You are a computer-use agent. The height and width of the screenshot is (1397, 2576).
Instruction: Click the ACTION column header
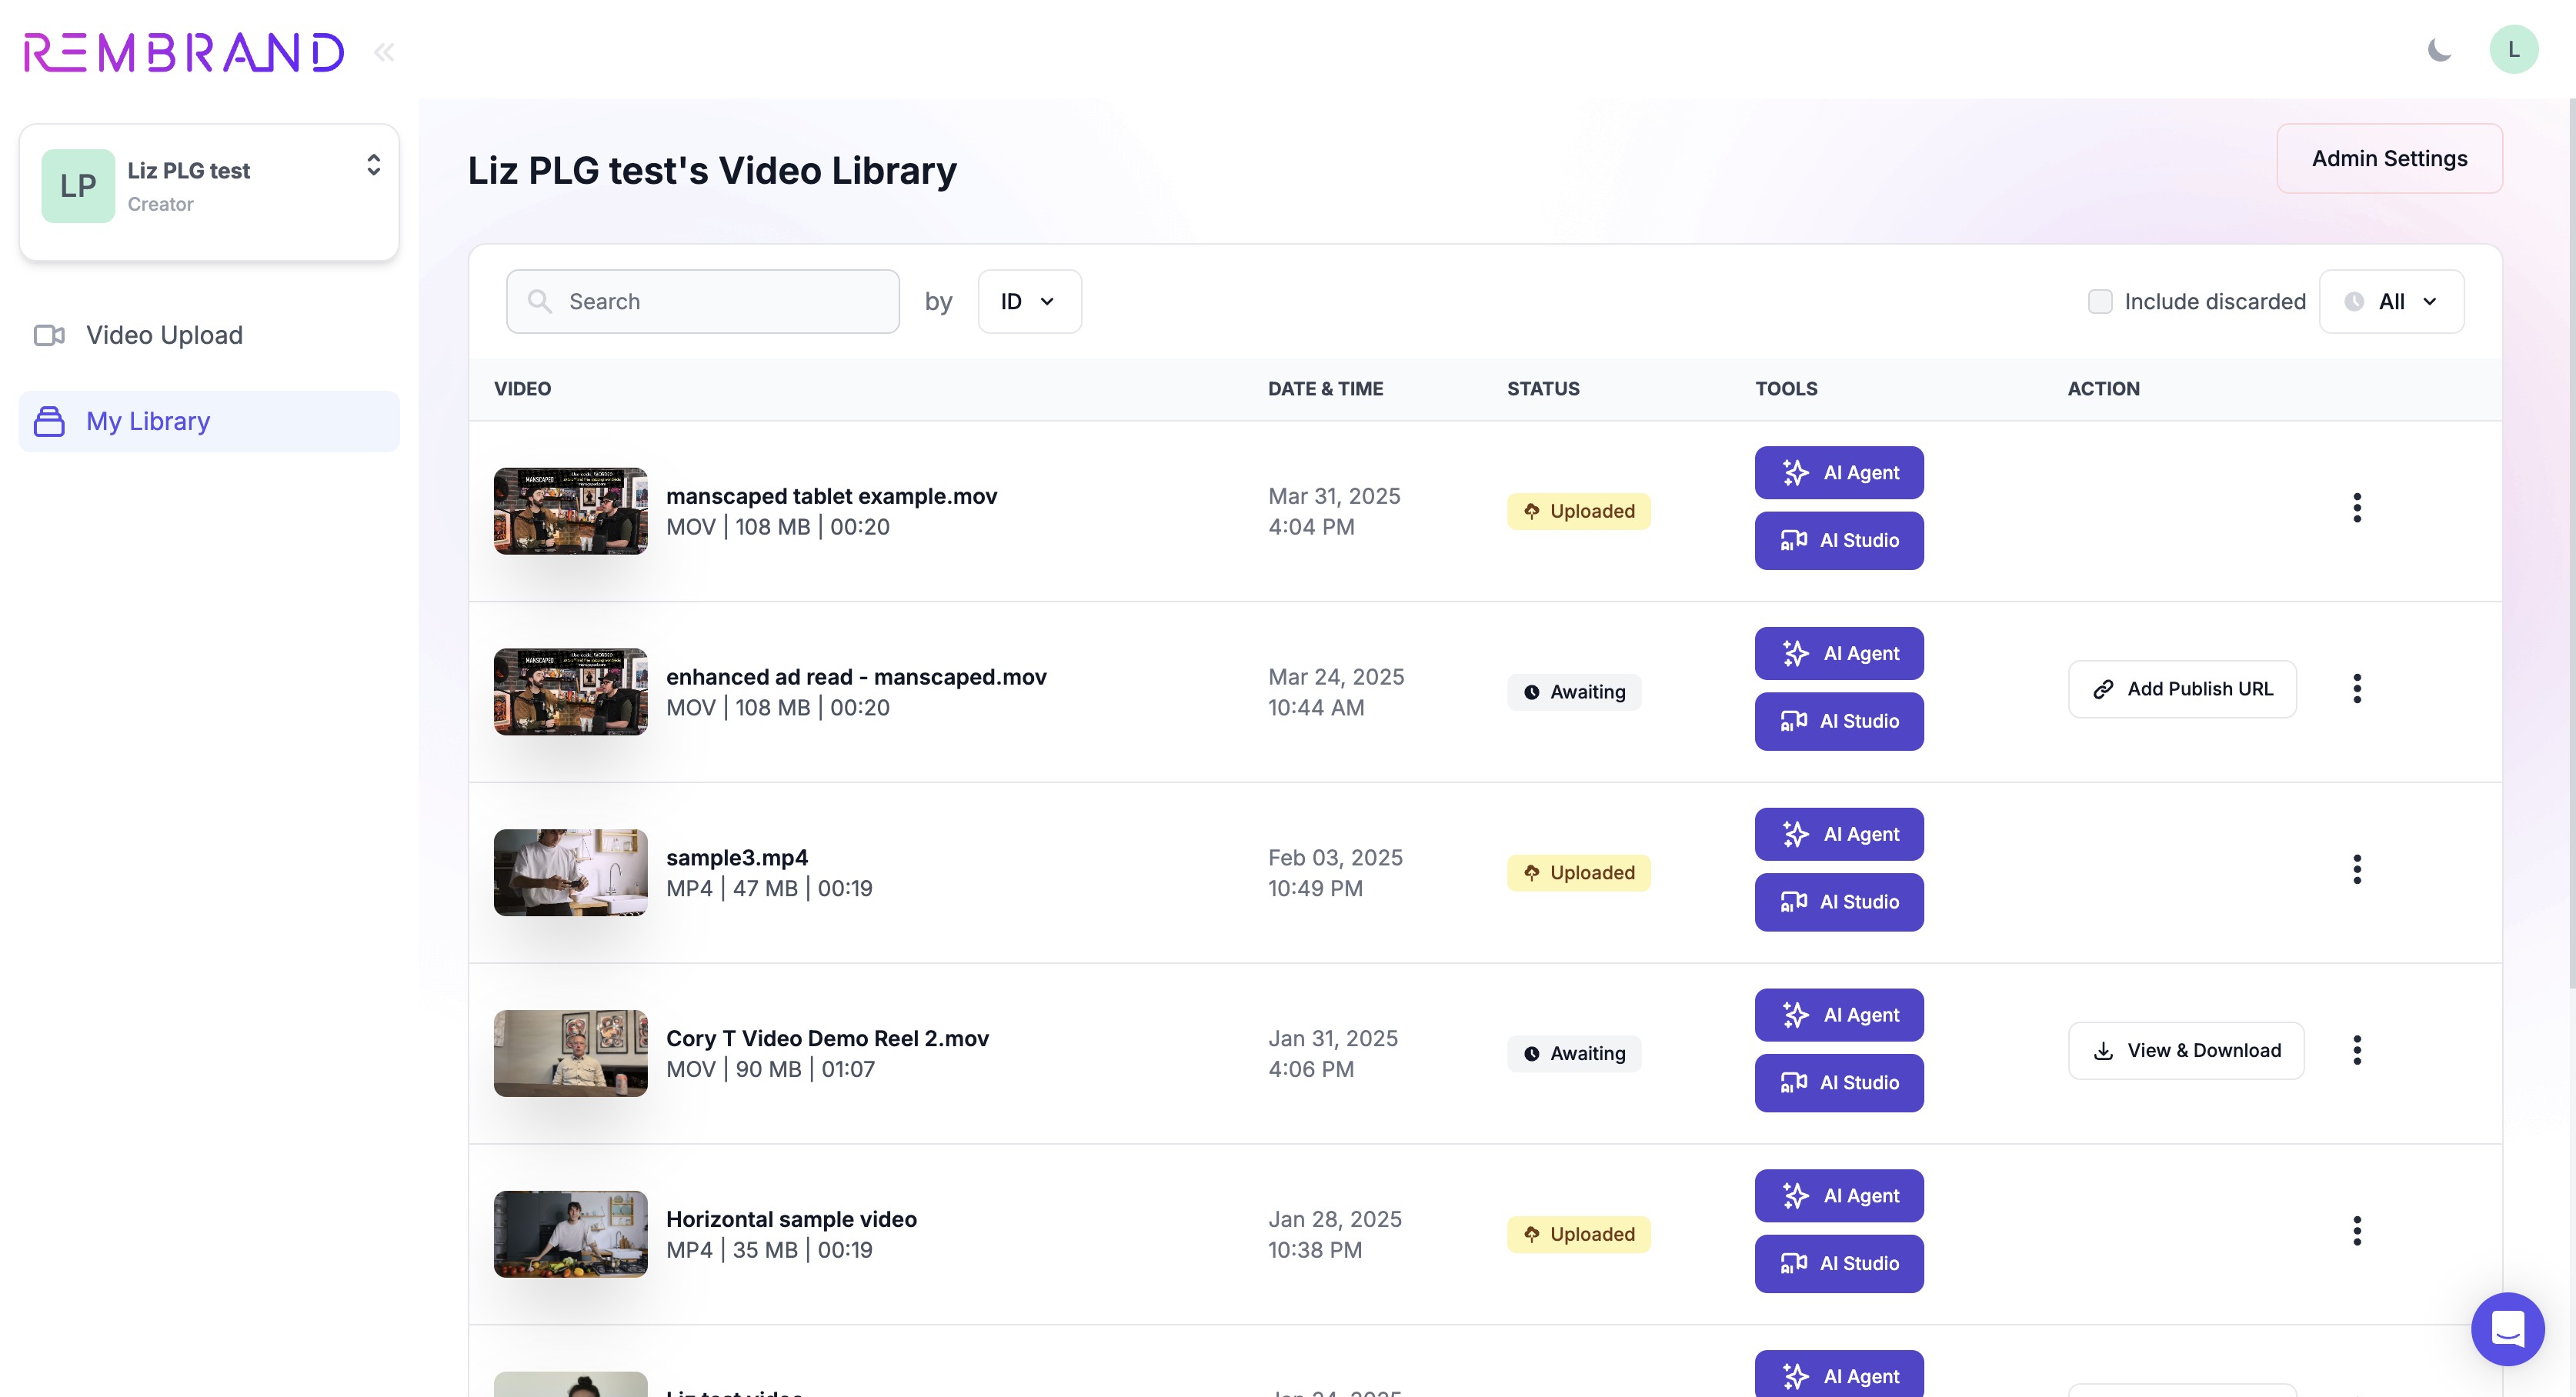(x=2103, y=389)
